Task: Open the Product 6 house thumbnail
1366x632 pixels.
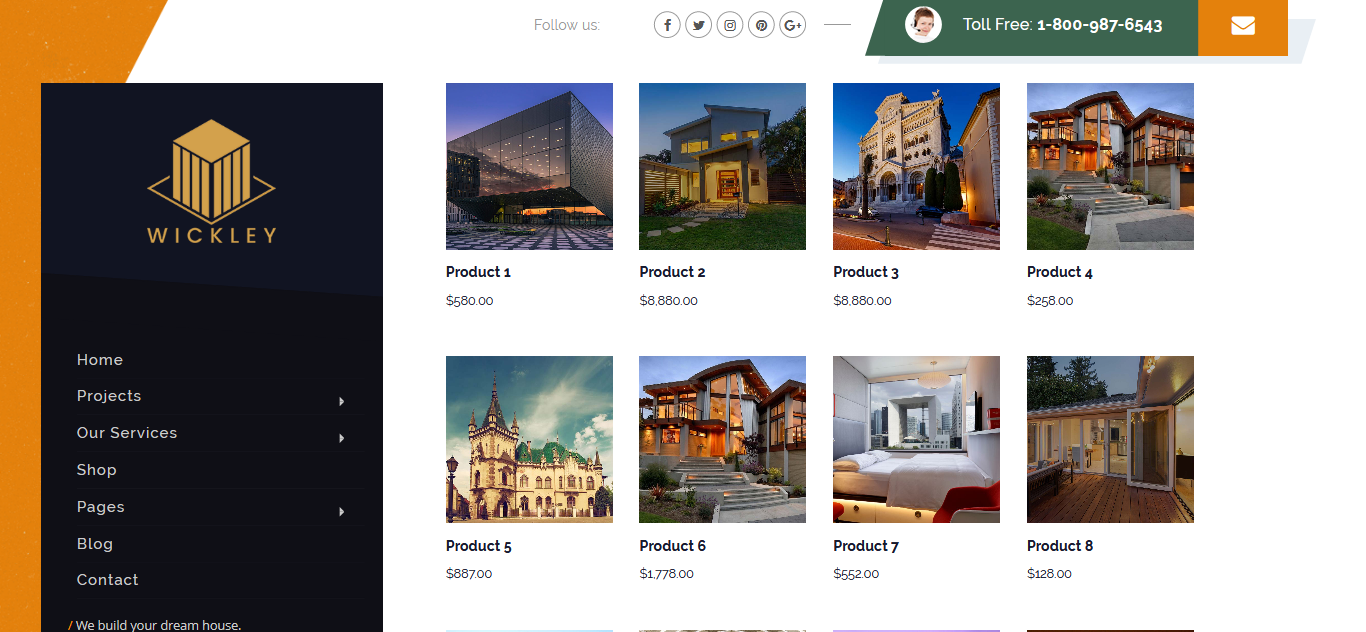Action: (x=722, y=439)
